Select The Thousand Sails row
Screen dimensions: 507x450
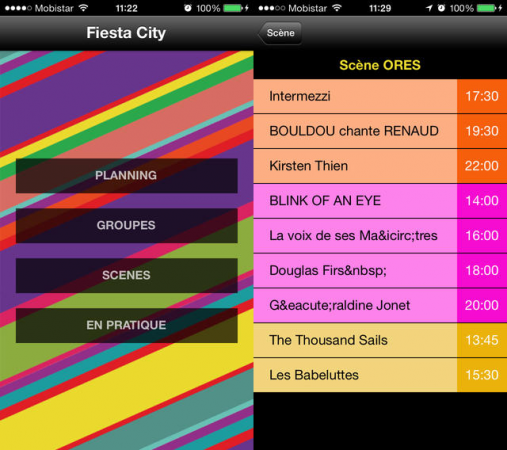(380, 340)
